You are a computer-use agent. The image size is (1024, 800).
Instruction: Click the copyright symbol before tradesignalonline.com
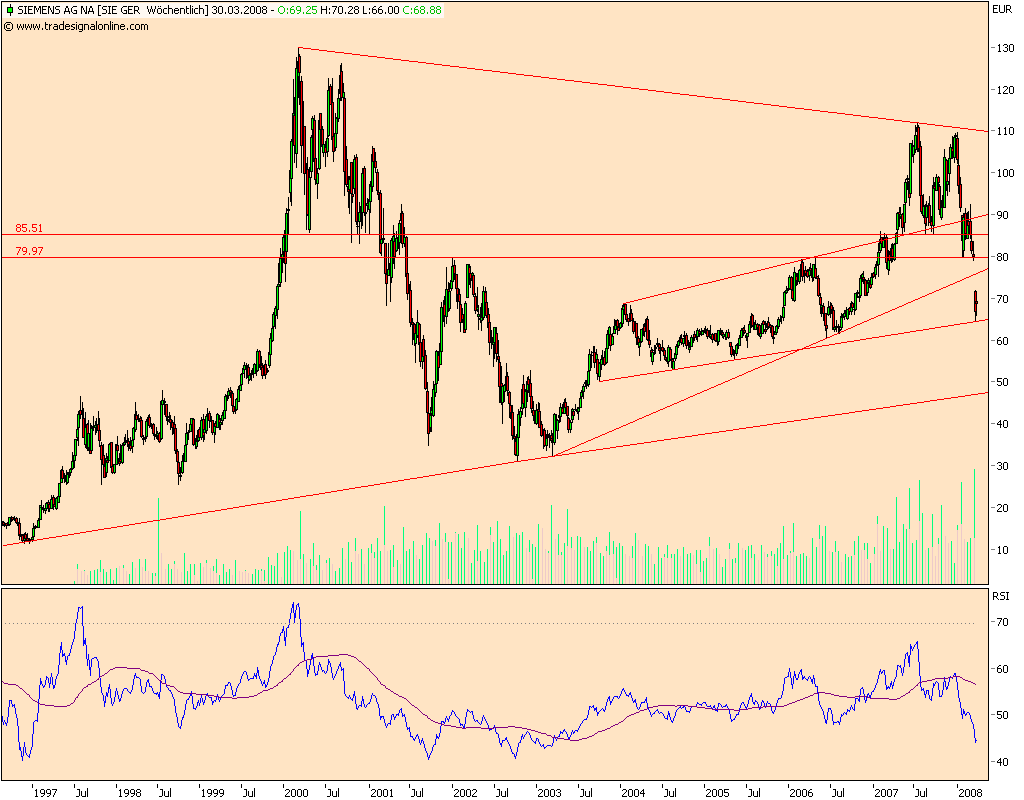pos(11,28)
